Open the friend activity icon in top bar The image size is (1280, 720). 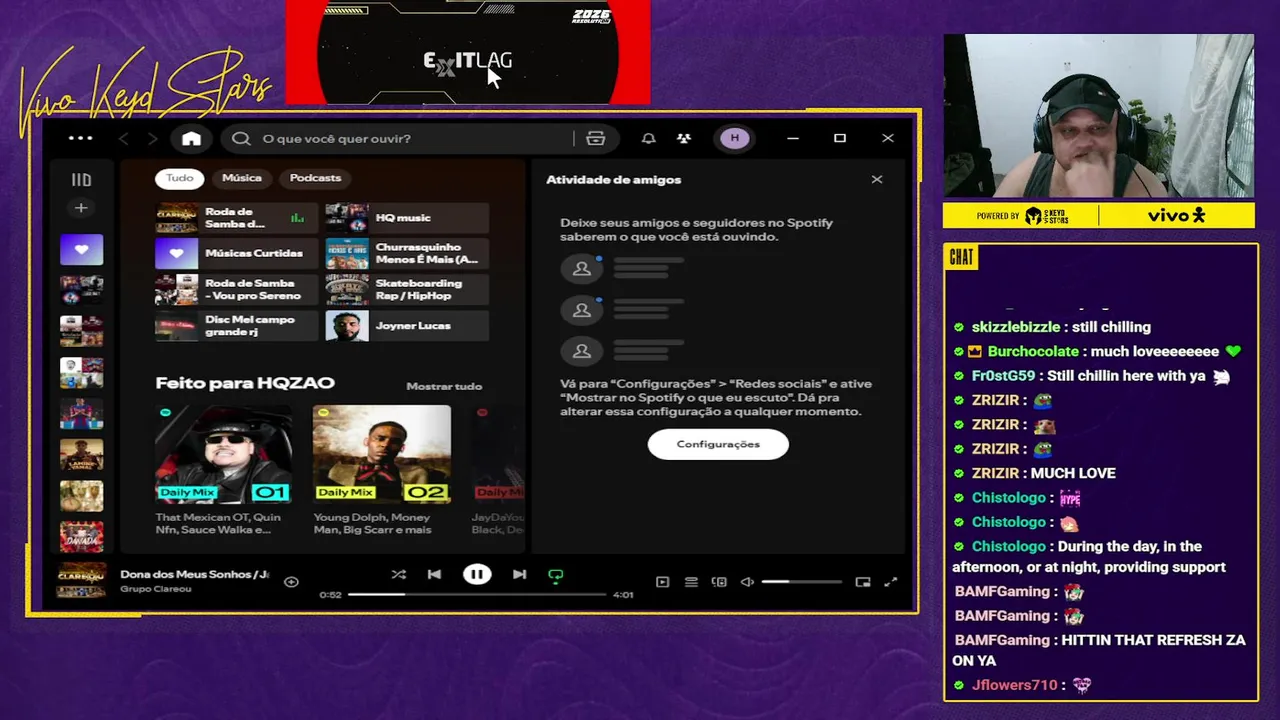684,138
